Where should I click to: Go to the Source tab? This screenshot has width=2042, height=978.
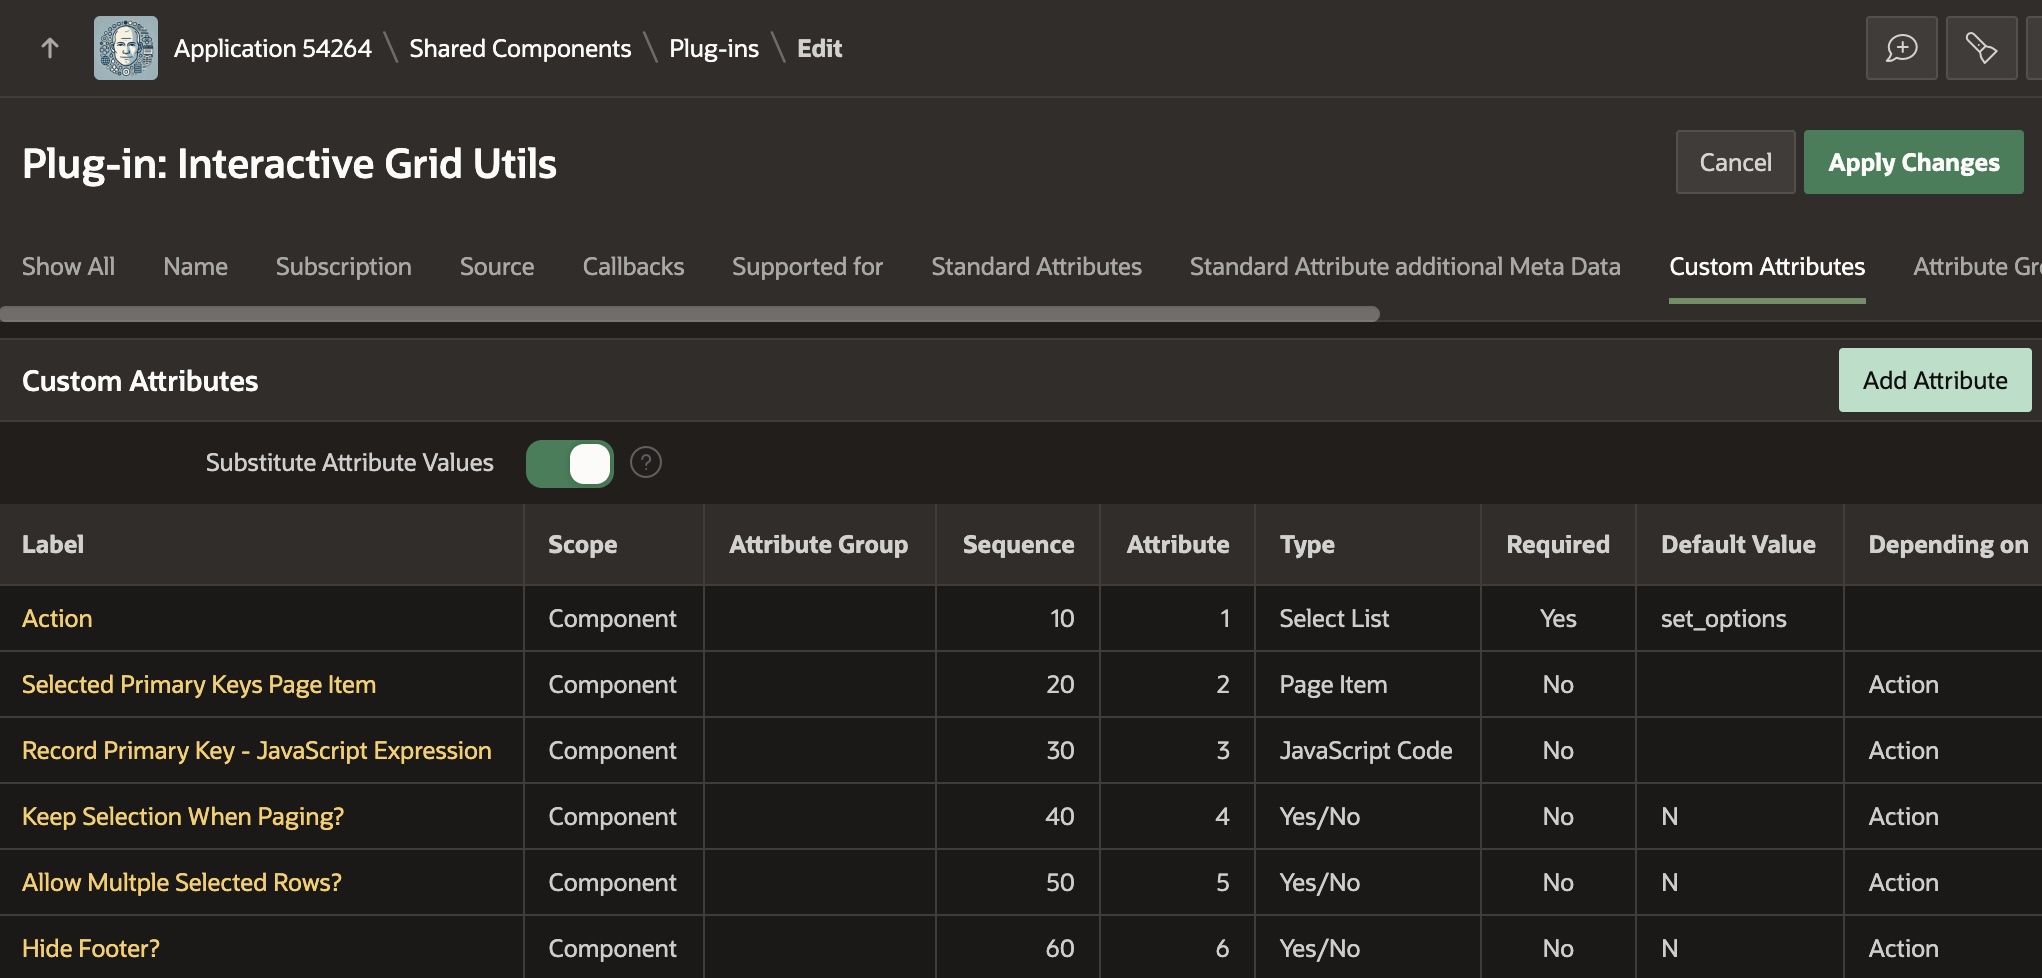497,267
